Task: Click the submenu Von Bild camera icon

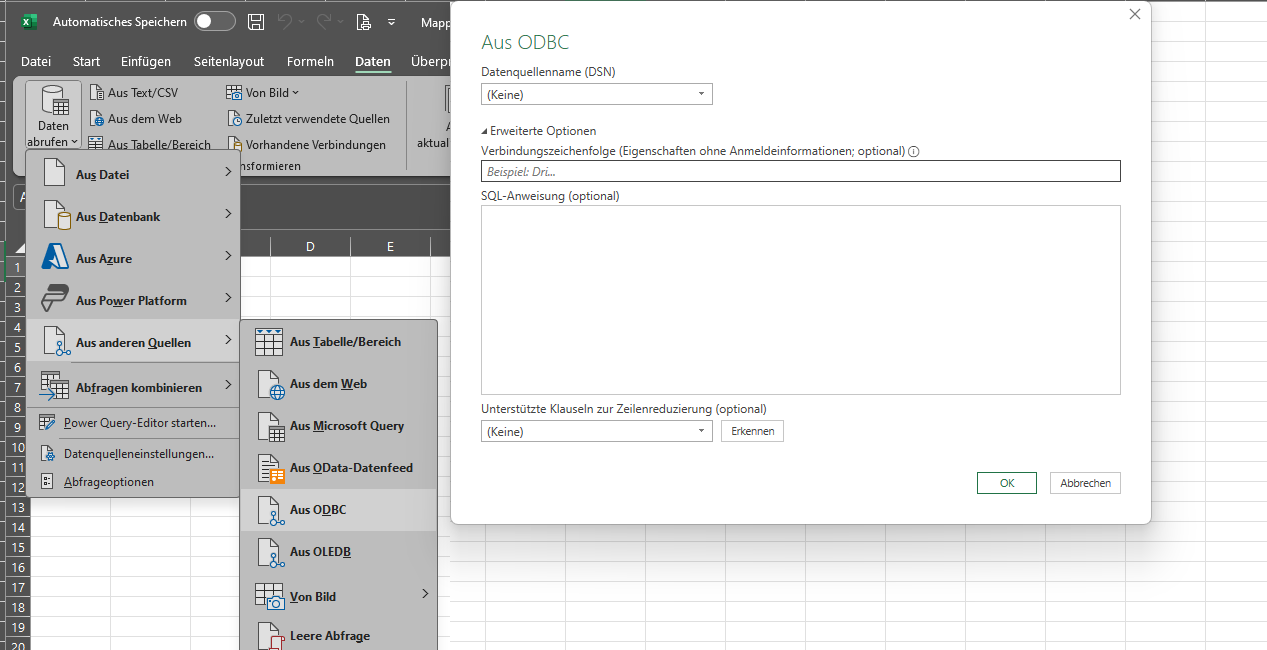Action: 270,597
